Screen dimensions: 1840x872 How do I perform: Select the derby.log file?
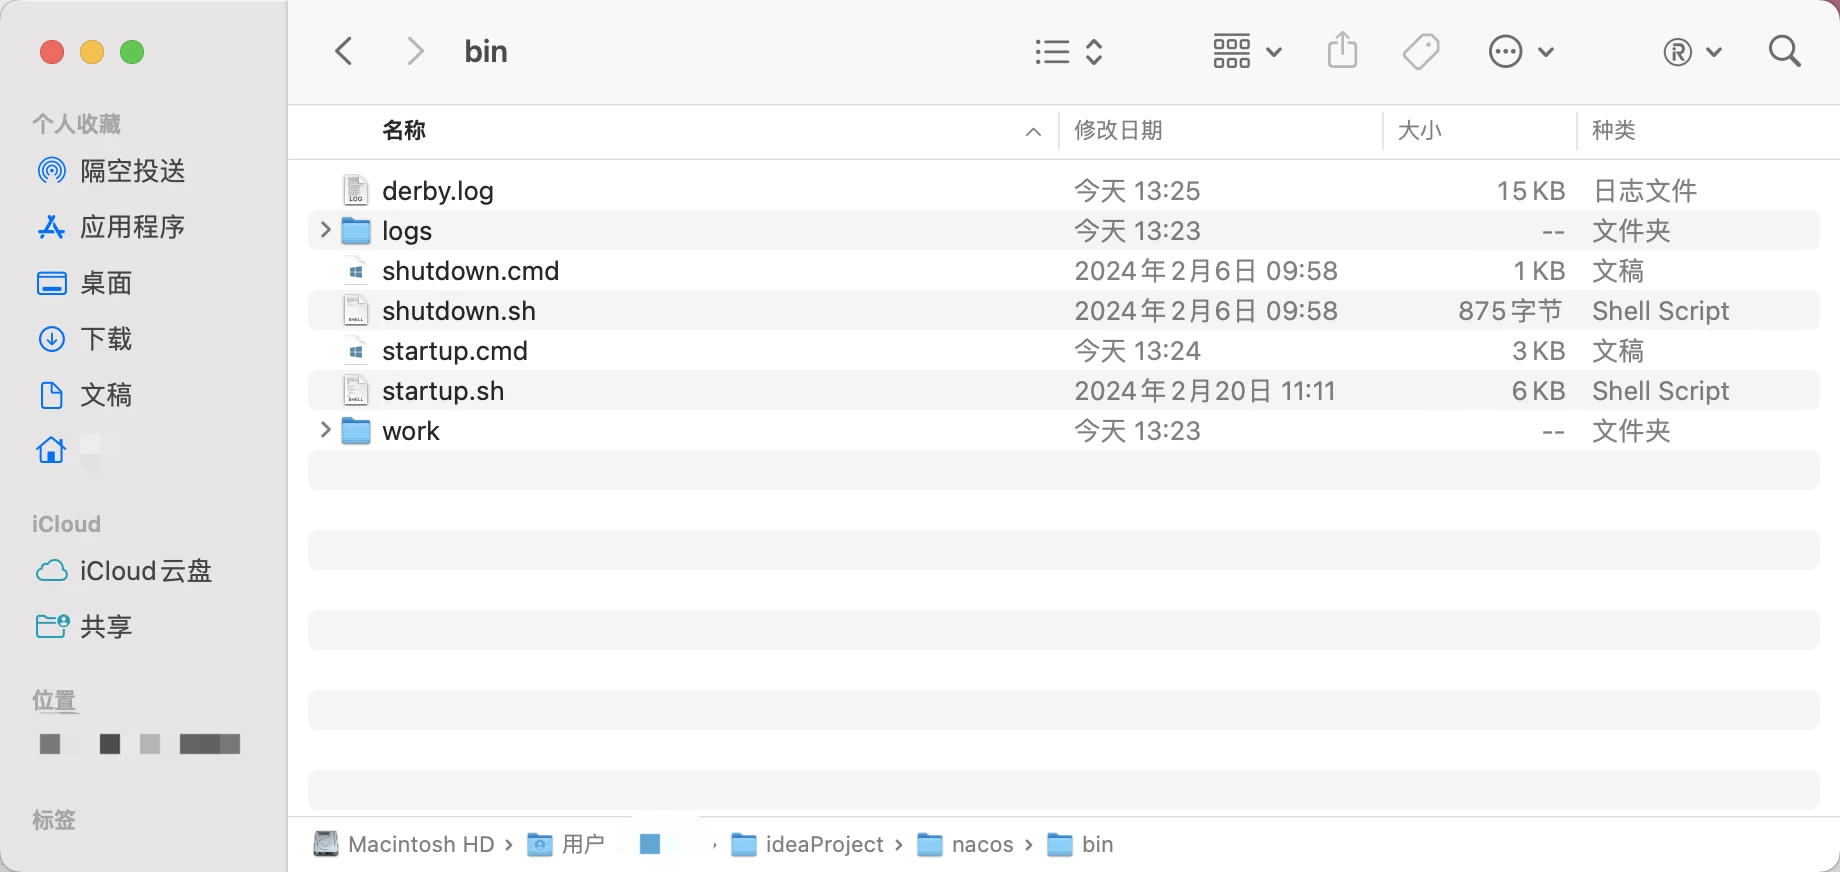(438, 191)
